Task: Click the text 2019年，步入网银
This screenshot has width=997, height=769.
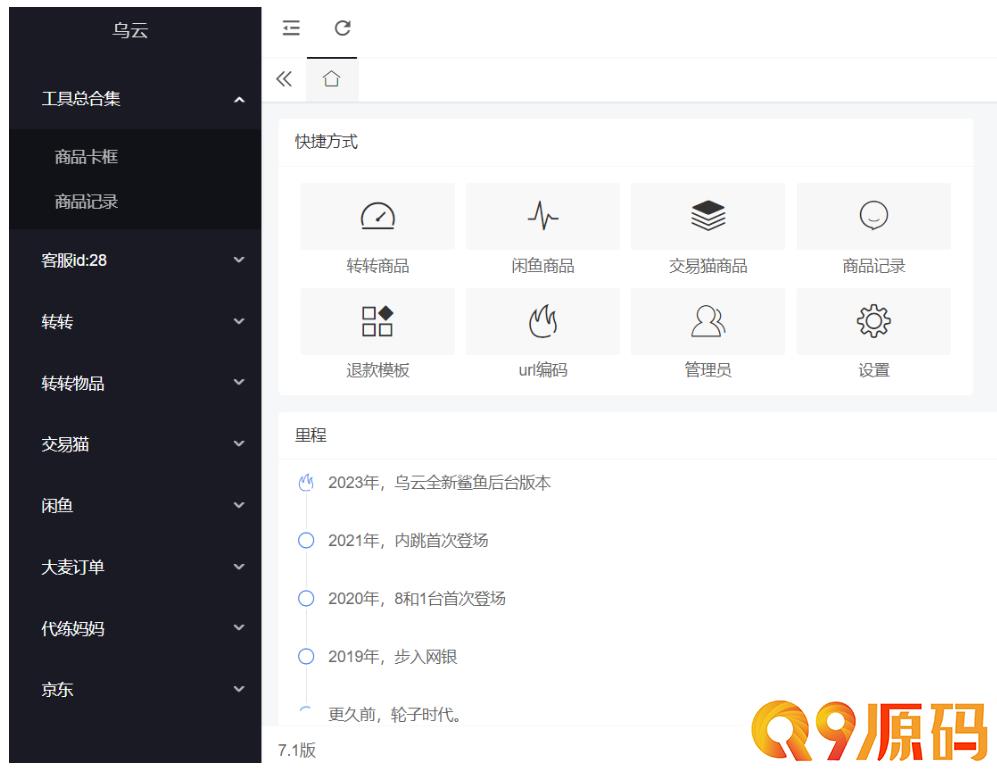Action: 392,656
